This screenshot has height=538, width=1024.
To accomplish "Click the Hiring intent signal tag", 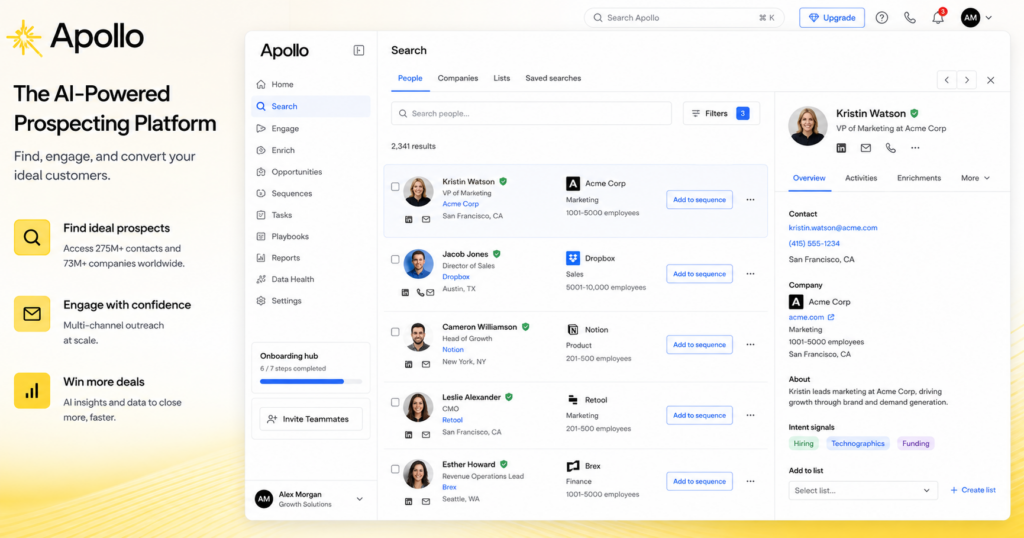I will pos(803,443).
